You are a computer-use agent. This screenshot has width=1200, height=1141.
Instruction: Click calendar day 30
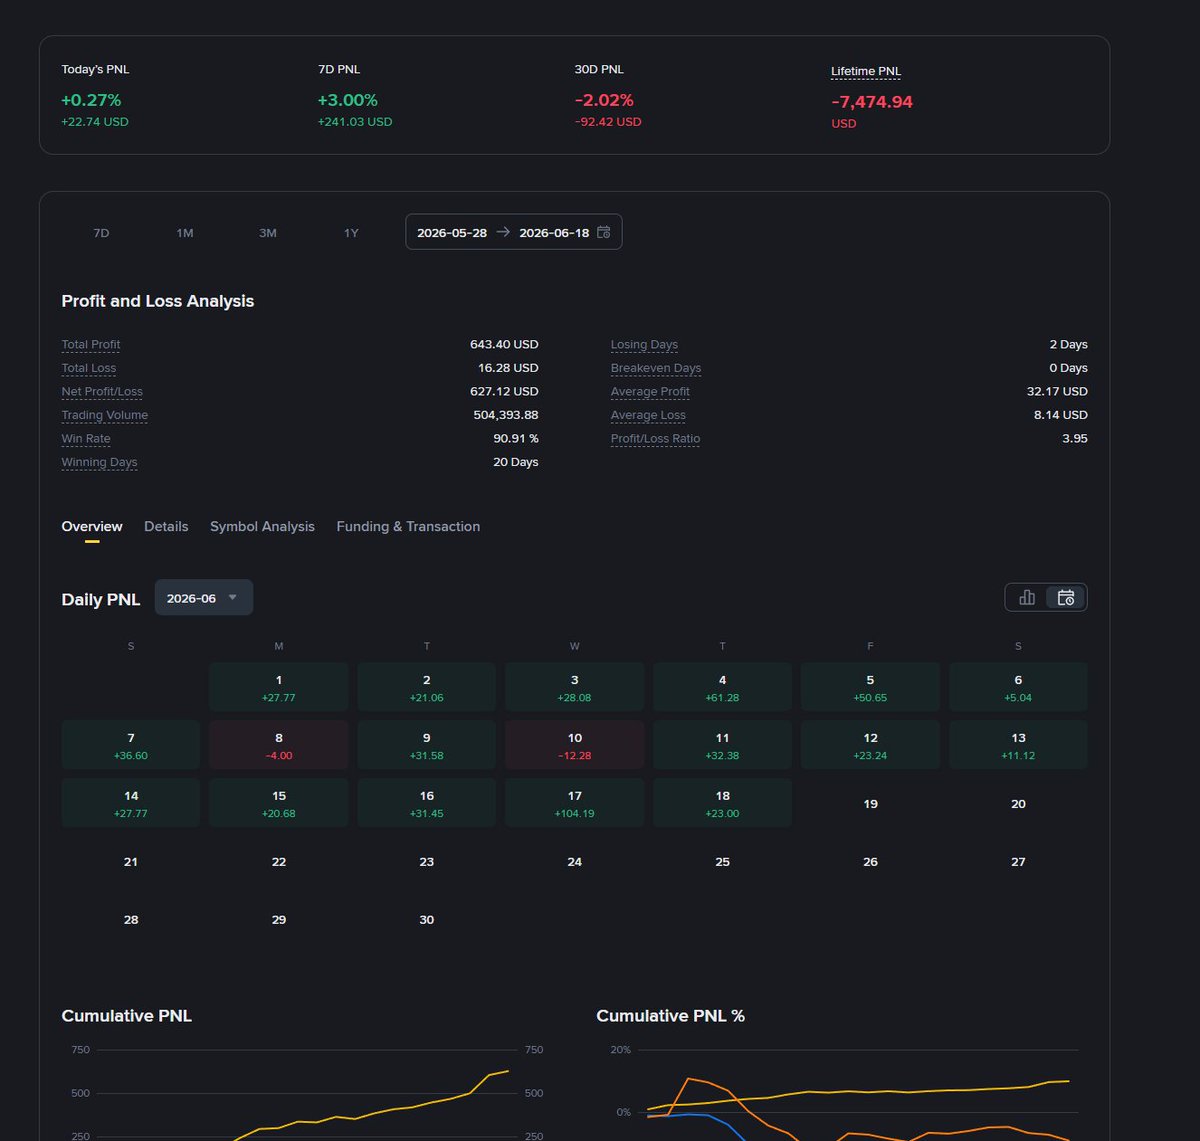[x=427, y=920]
